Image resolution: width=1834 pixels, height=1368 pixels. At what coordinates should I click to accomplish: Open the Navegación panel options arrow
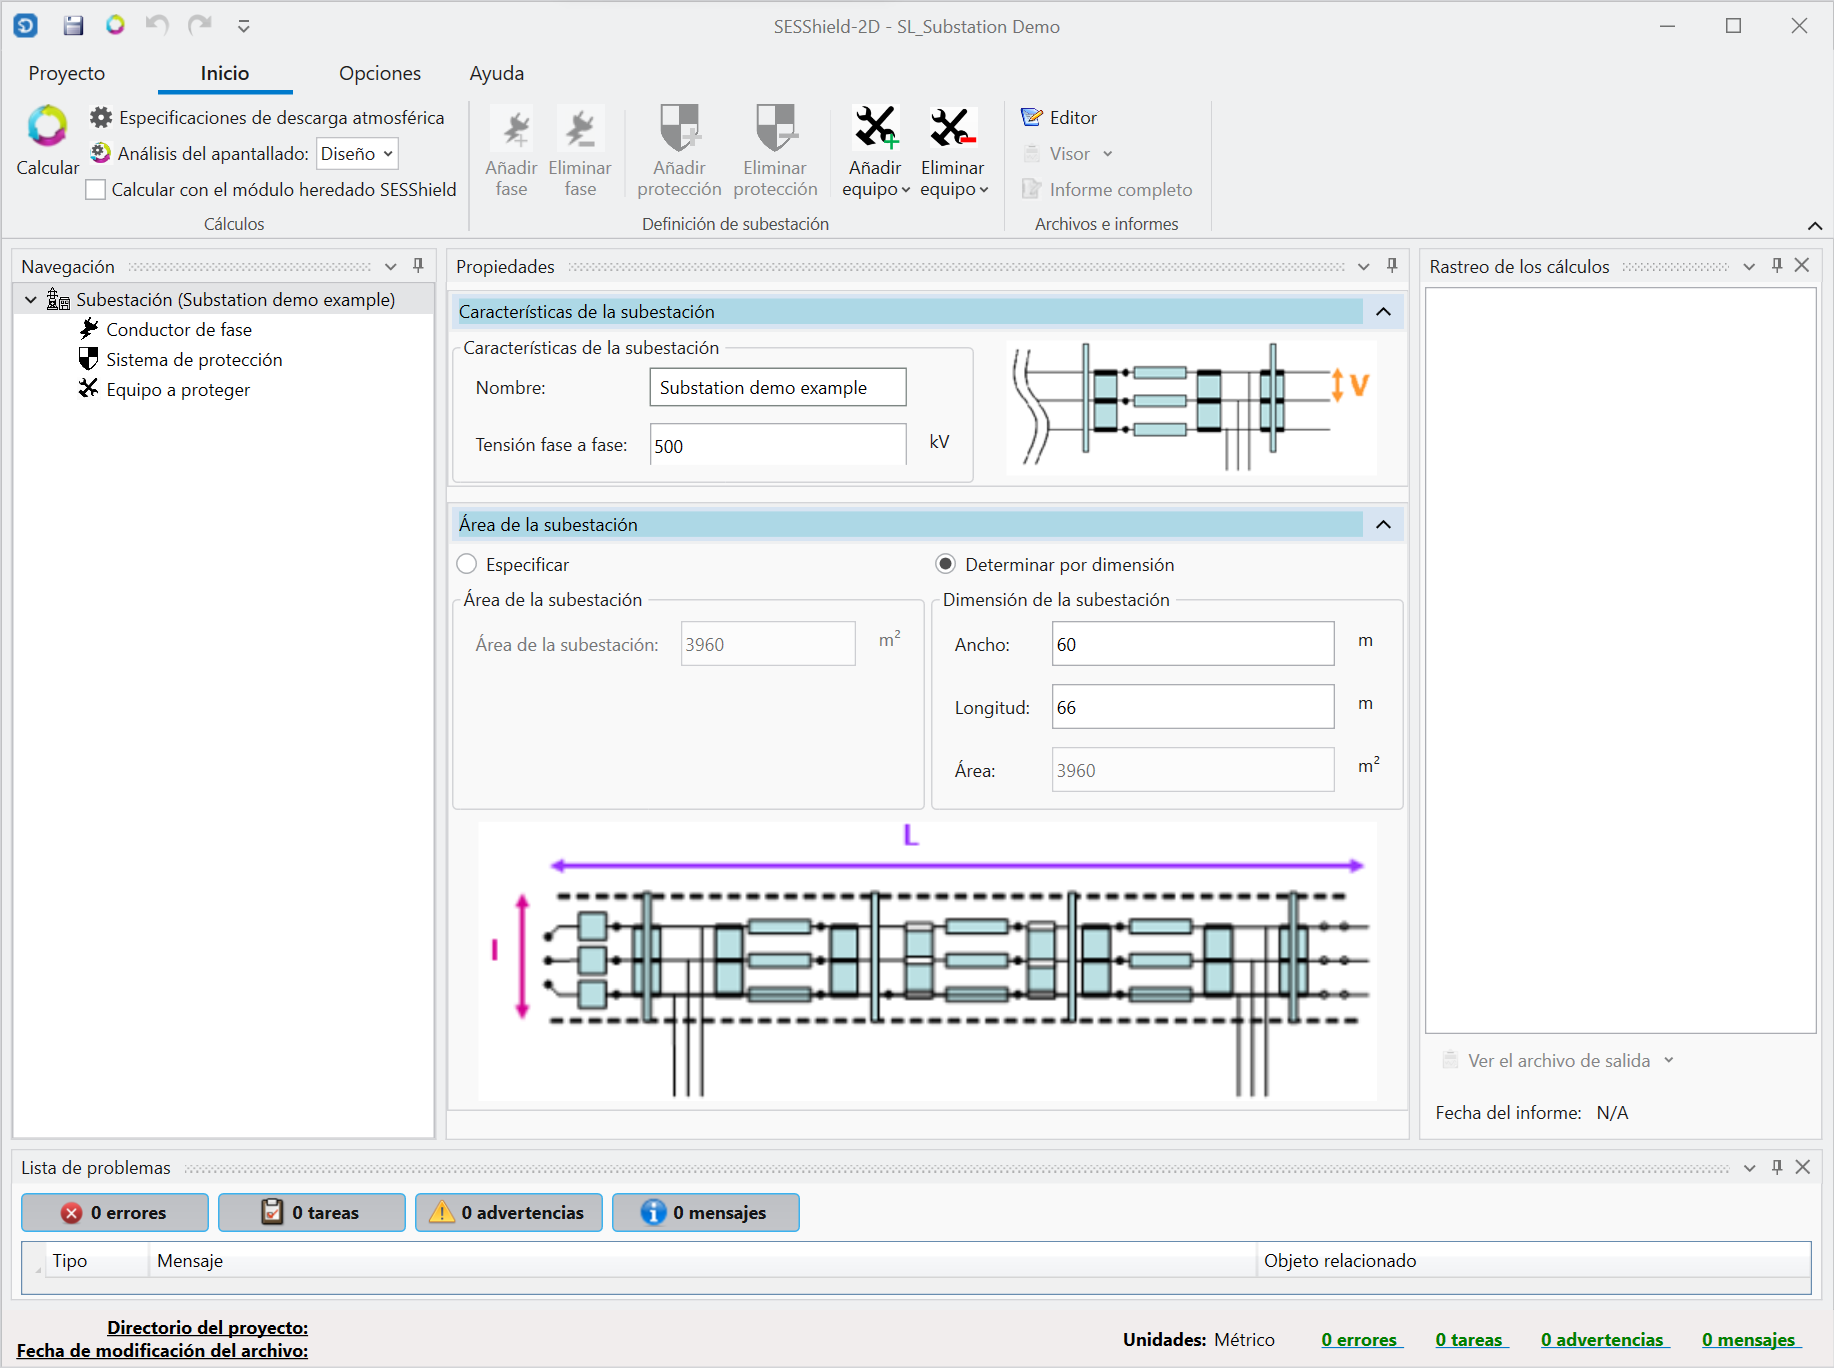[x=391, y=267]
